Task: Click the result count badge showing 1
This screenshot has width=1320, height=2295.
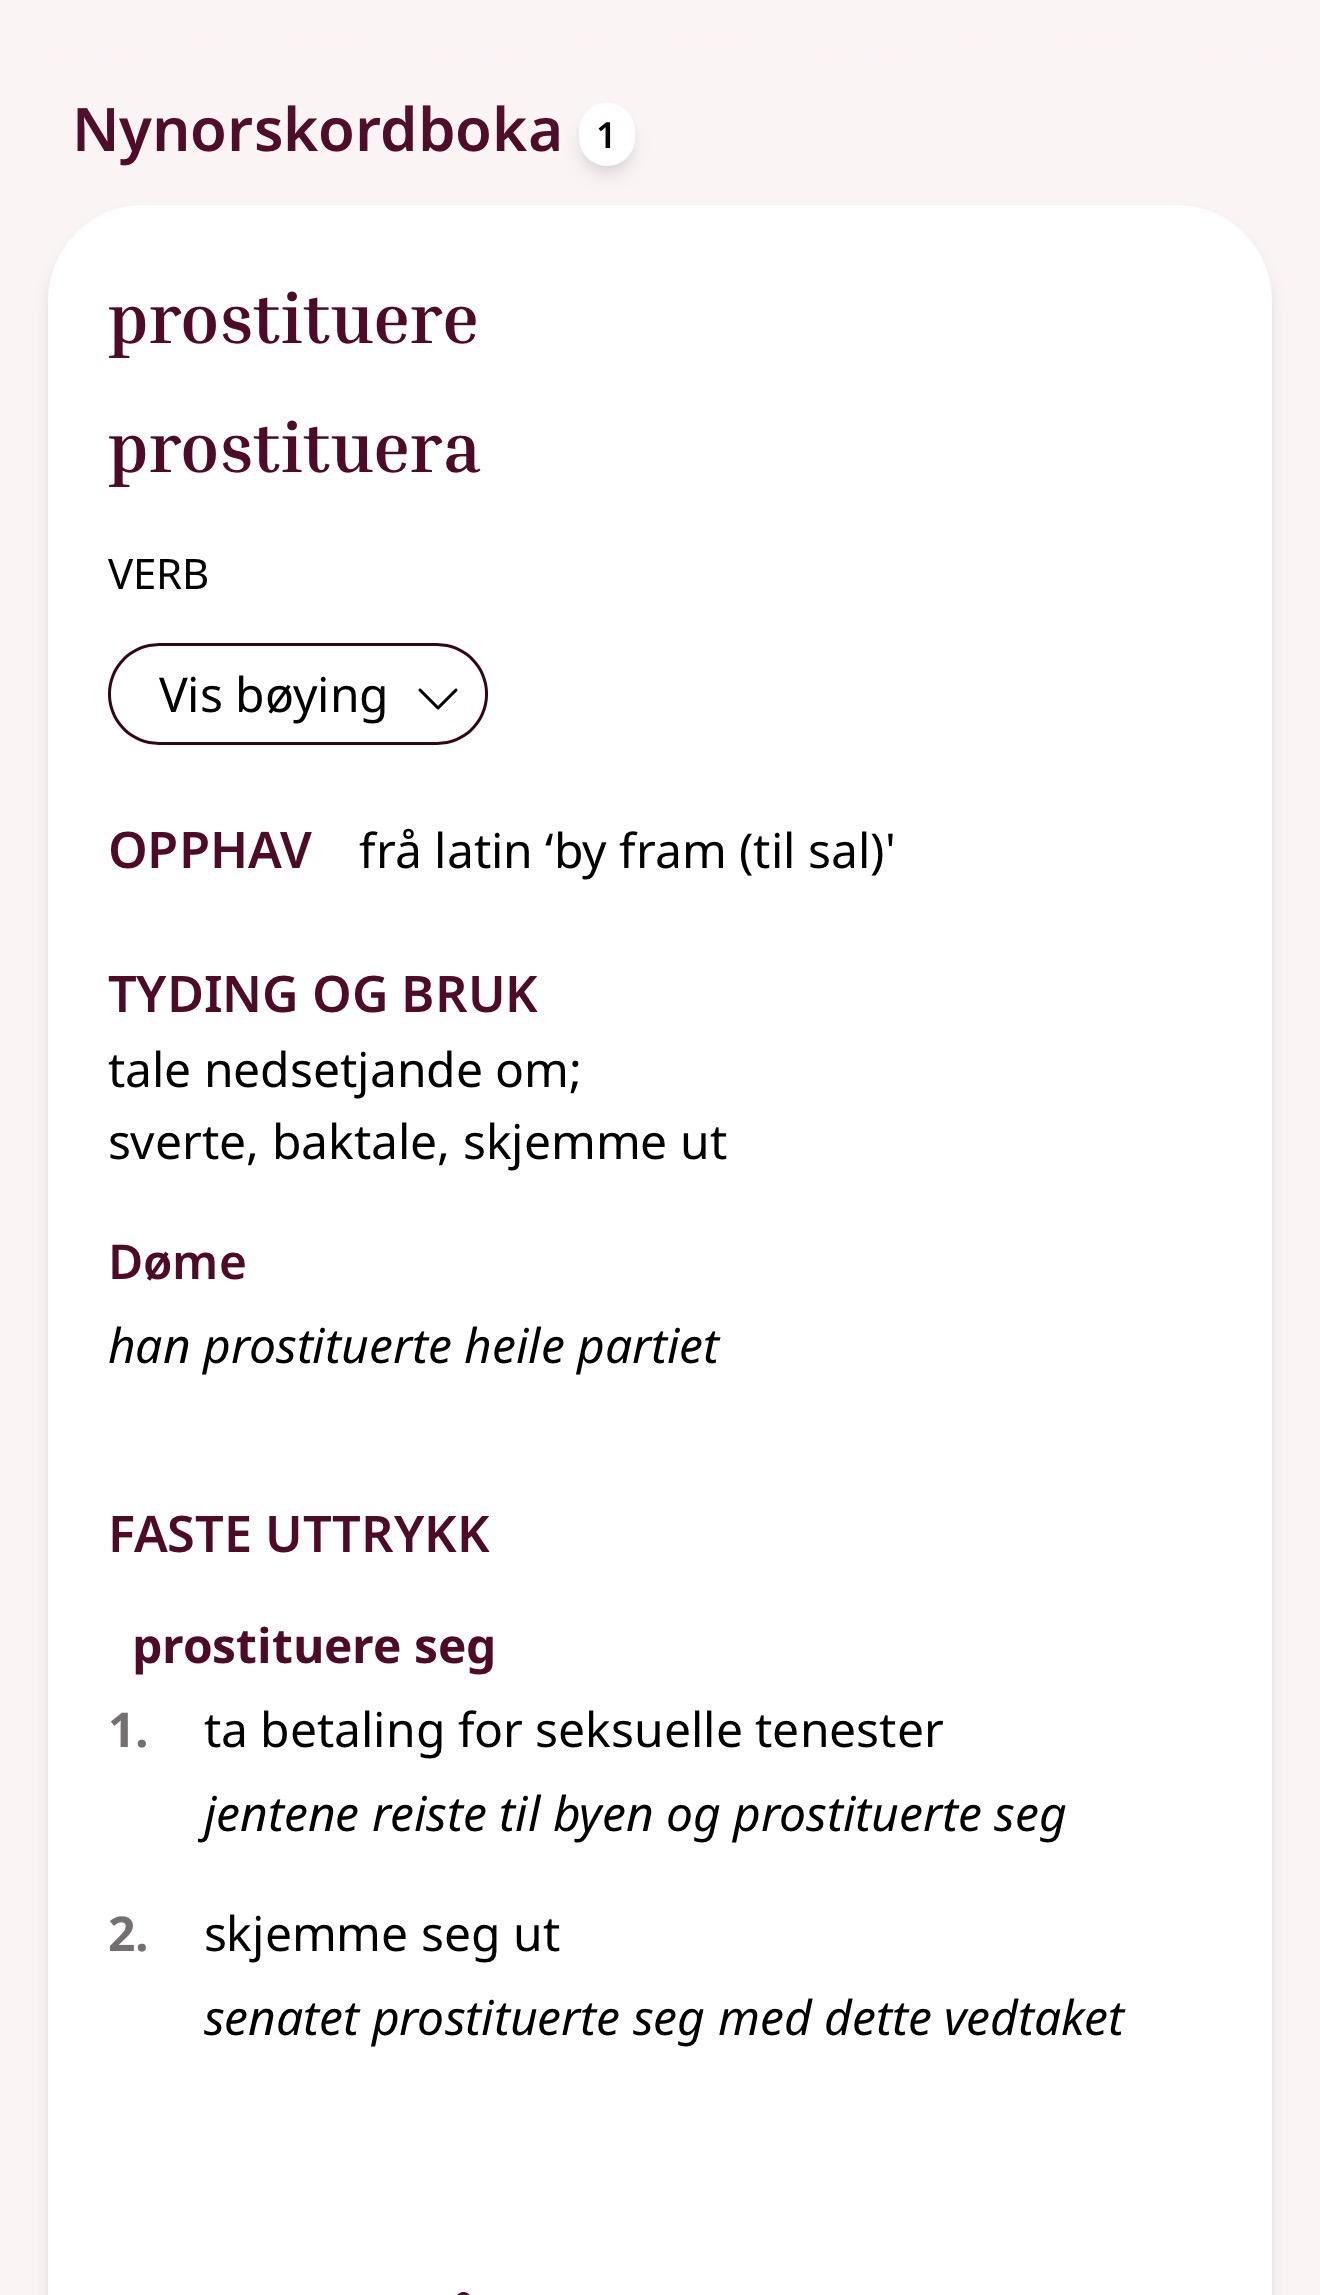Action: click(606, 135)
